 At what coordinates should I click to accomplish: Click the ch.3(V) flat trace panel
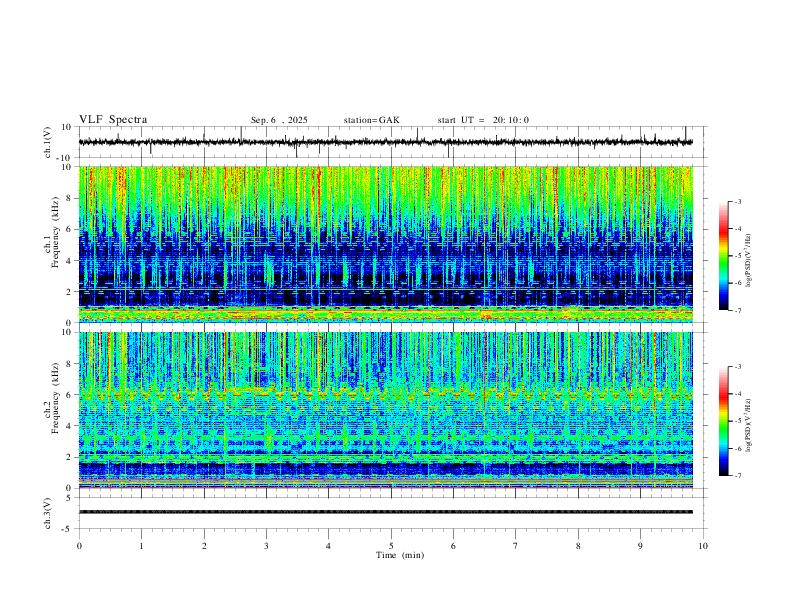pos(392,513)
